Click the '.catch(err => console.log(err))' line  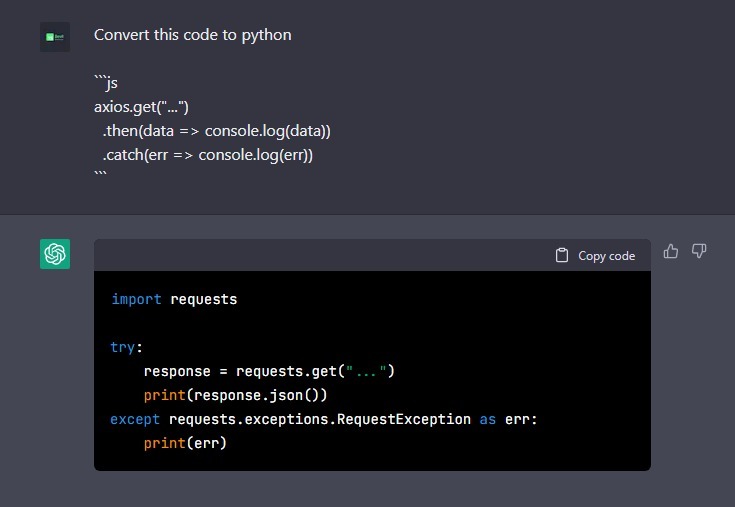(x=208, y=155)
